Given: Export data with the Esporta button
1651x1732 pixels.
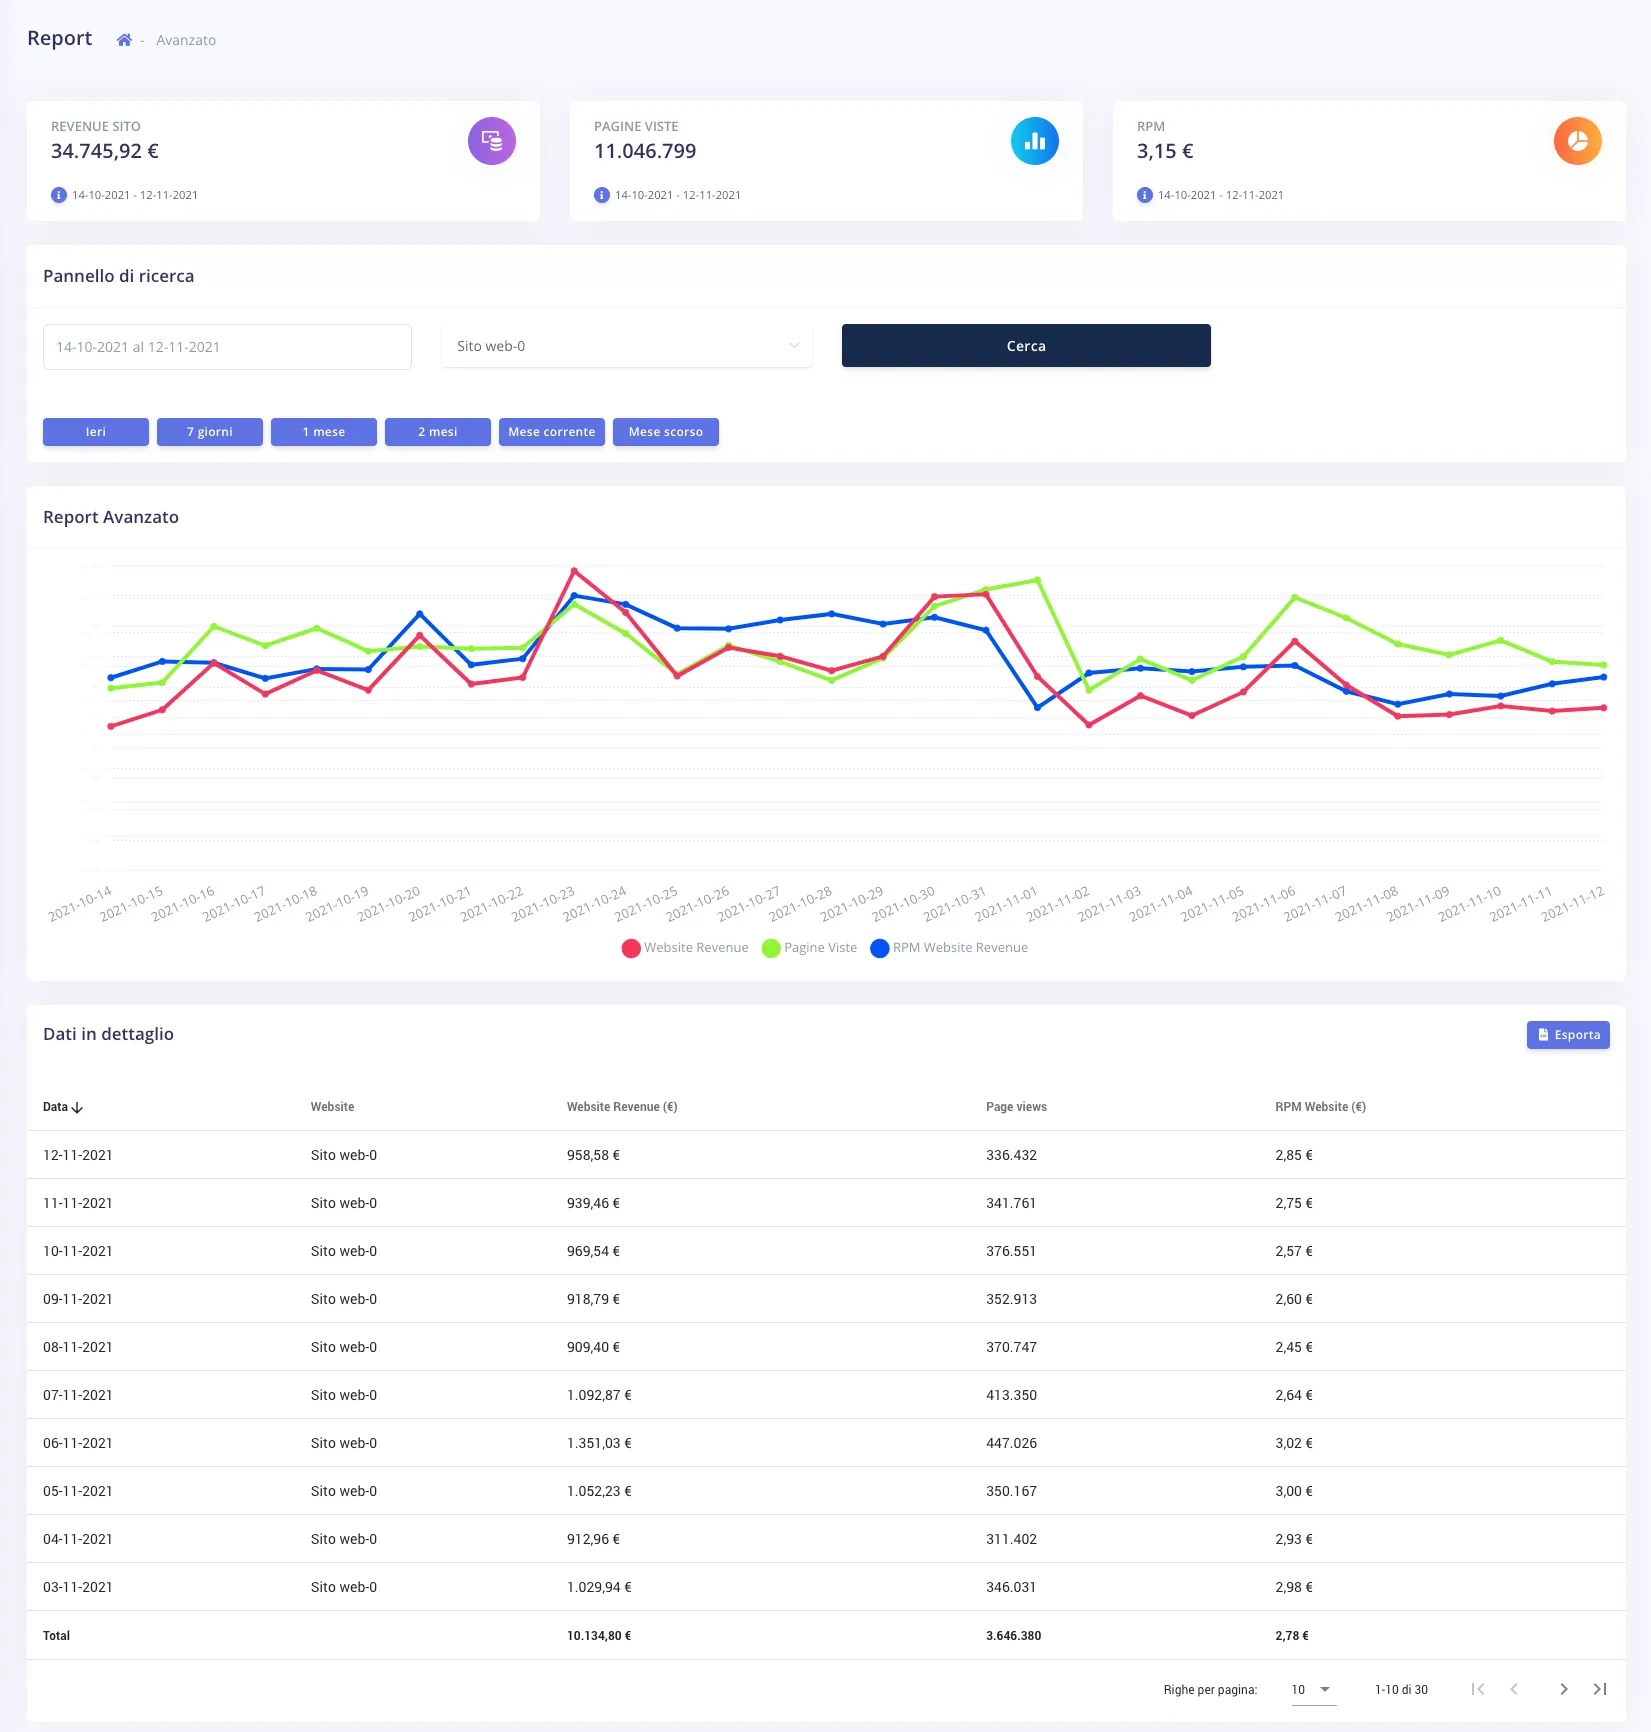Looking at the screenshot, I should (x=1568, y=1035).
